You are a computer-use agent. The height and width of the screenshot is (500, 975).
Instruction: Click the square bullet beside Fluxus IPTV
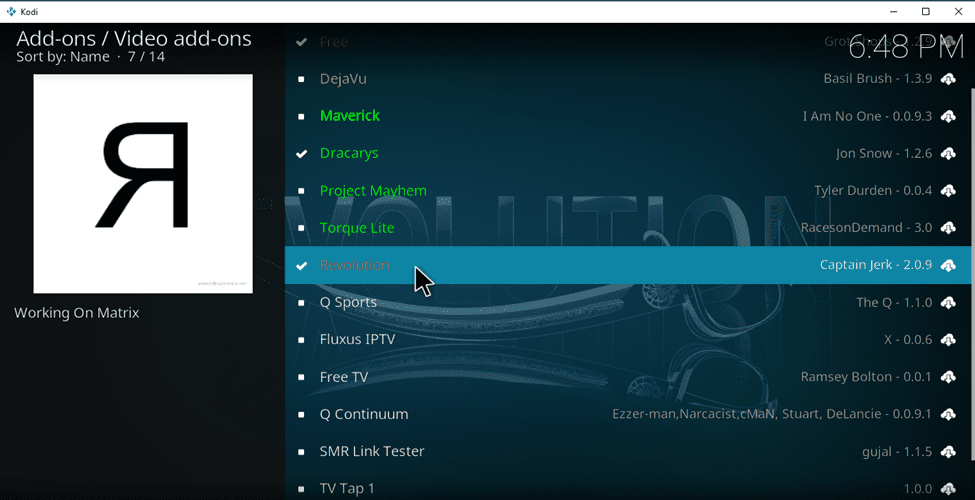(302, 340)
